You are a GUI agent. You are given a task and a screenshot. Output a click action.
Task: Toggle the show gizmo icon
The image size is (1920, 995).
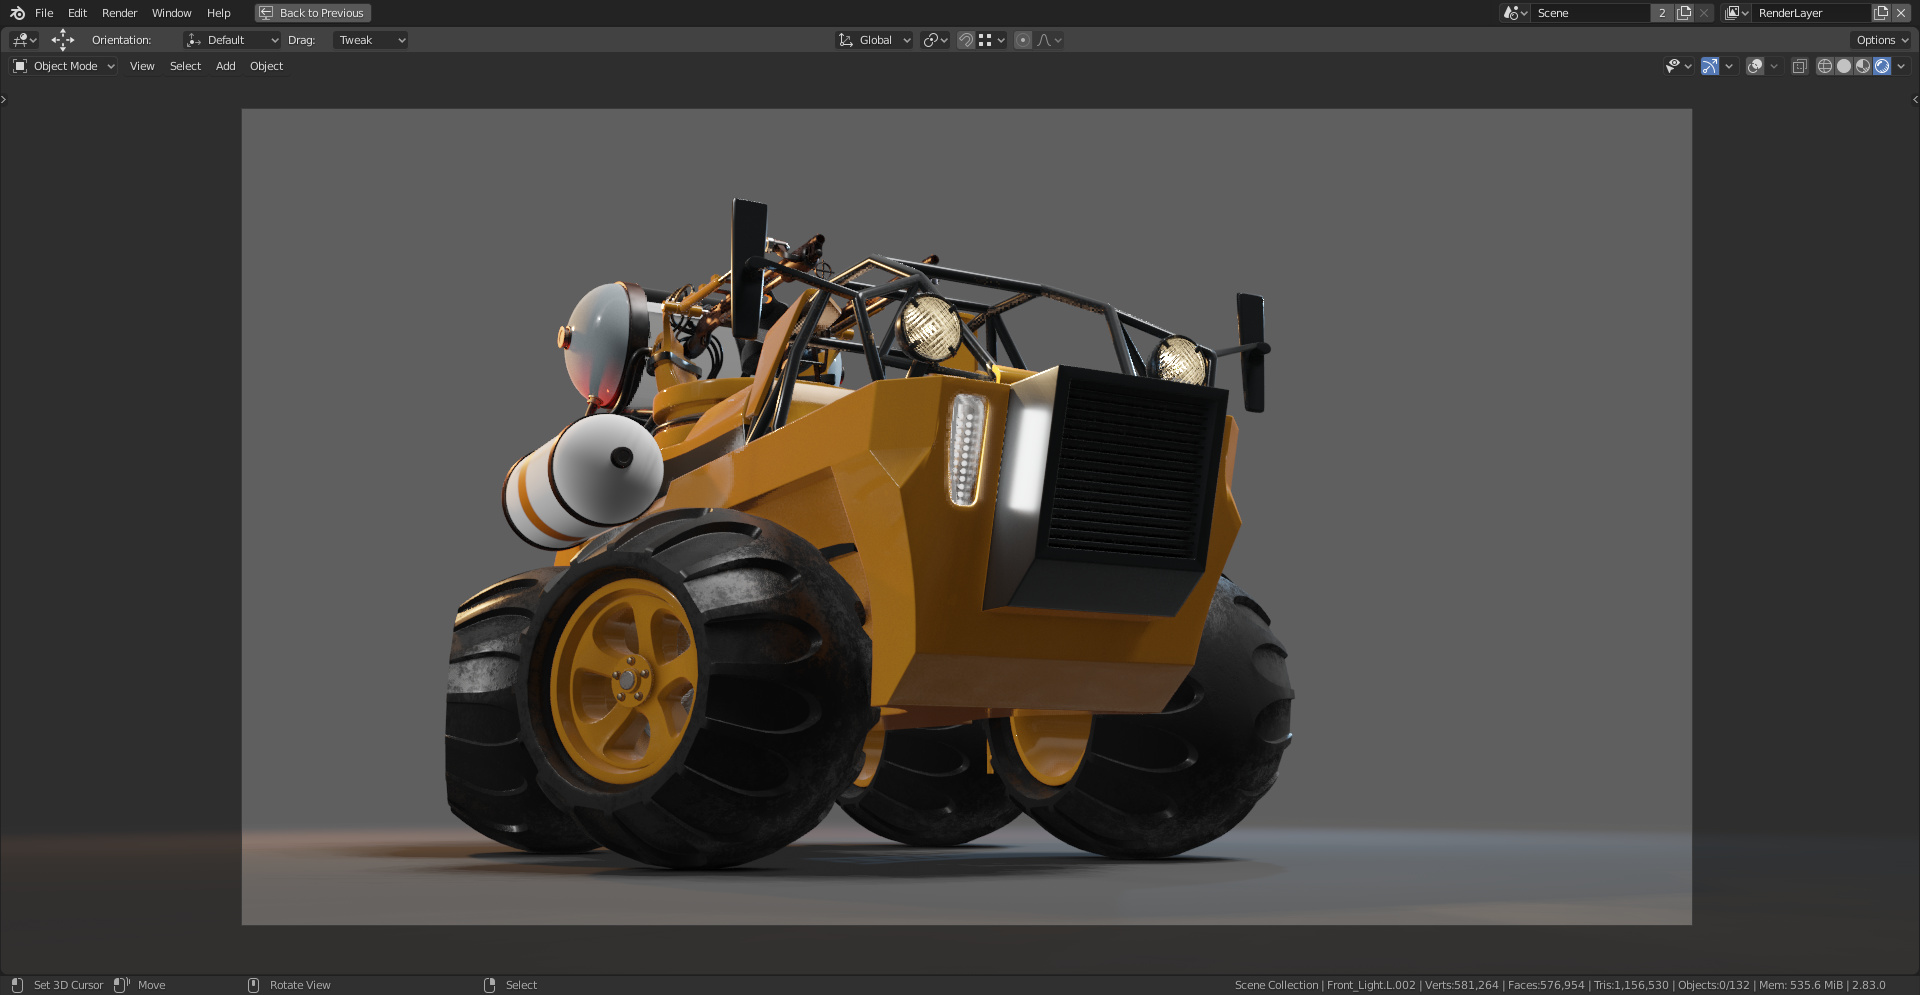coord(1710,66)
